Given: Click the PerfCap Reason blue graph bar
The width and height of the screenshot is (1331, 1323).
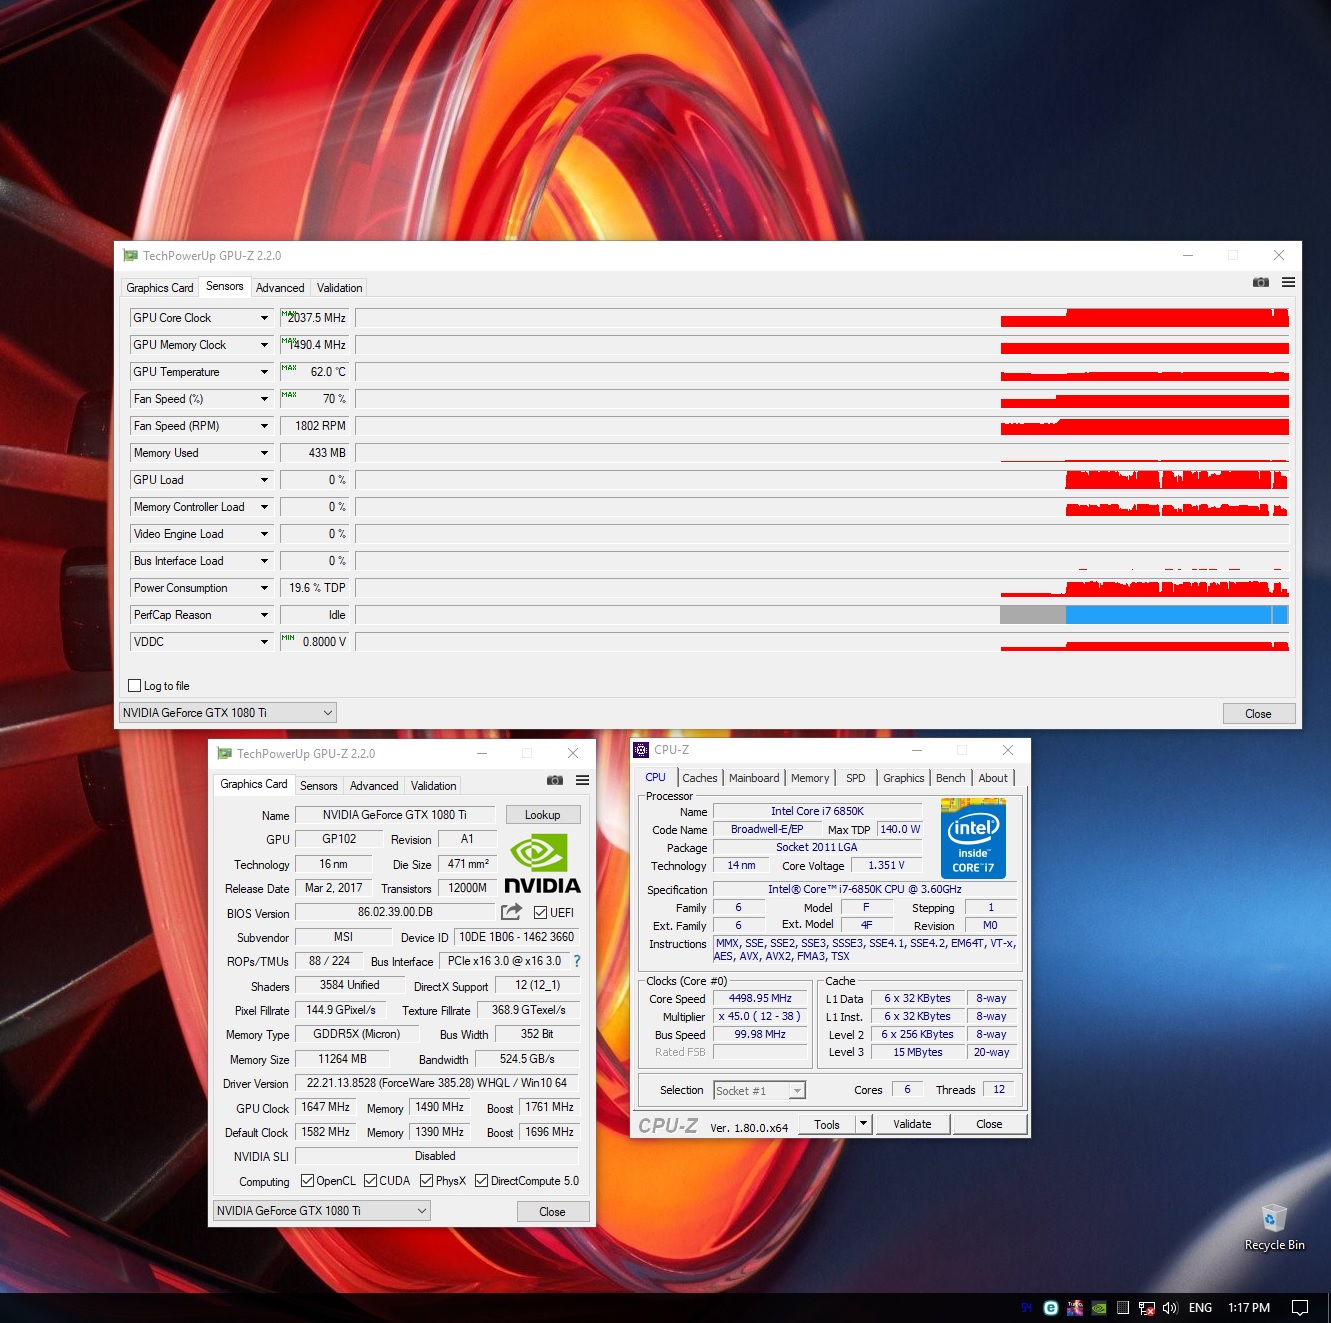Looking at the screenshot, I should click(1177, 615).
